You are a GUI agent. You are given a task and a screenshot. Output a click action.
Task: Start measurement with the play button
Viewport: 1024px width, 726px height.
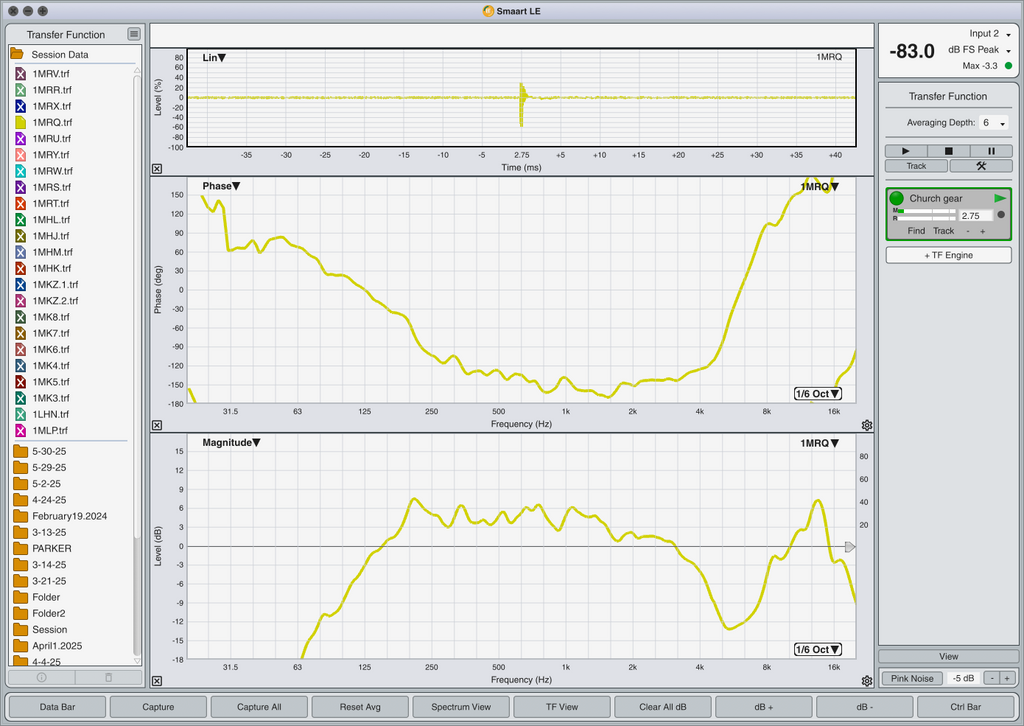pyautogui.click(x=906, y=151)
